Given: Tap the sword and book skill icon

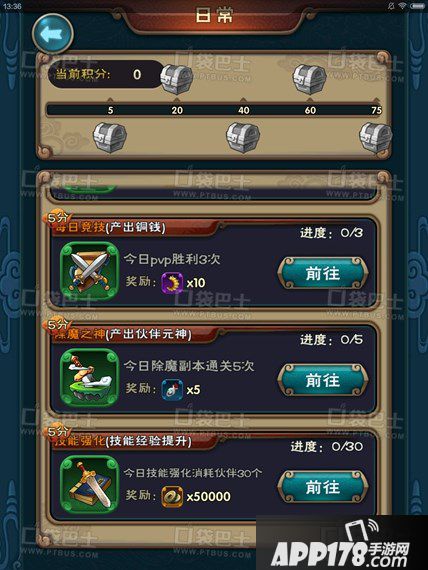Looking at the screenshot, I should pos(89,485).
